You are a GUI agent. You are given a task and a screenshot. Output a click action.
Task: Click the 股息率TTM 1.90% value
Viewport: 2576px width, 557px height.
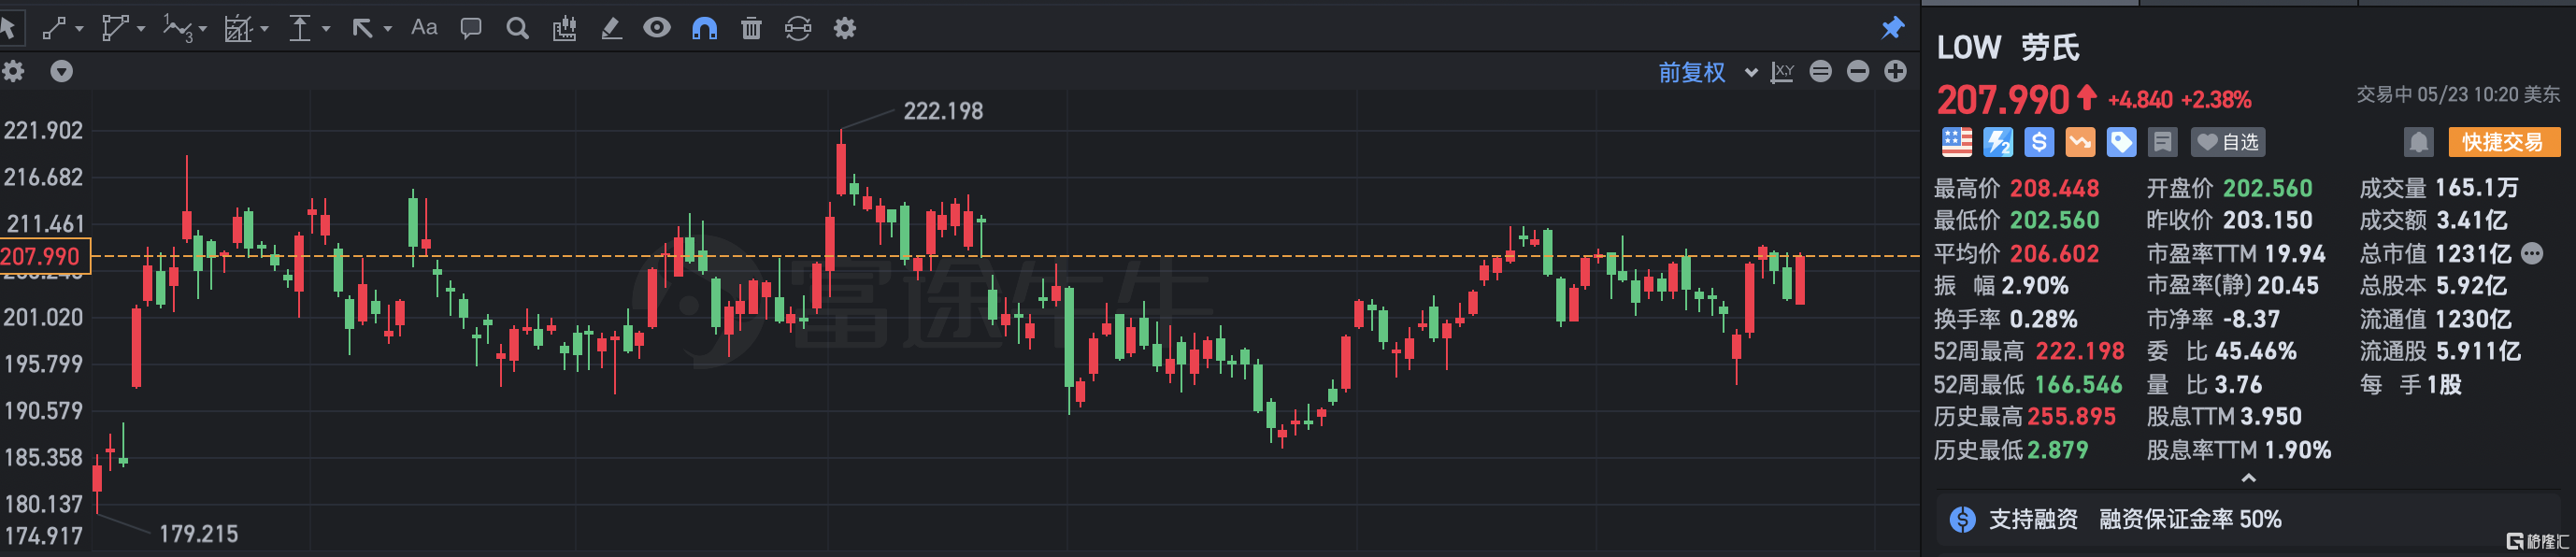(x=2298, y=449)
